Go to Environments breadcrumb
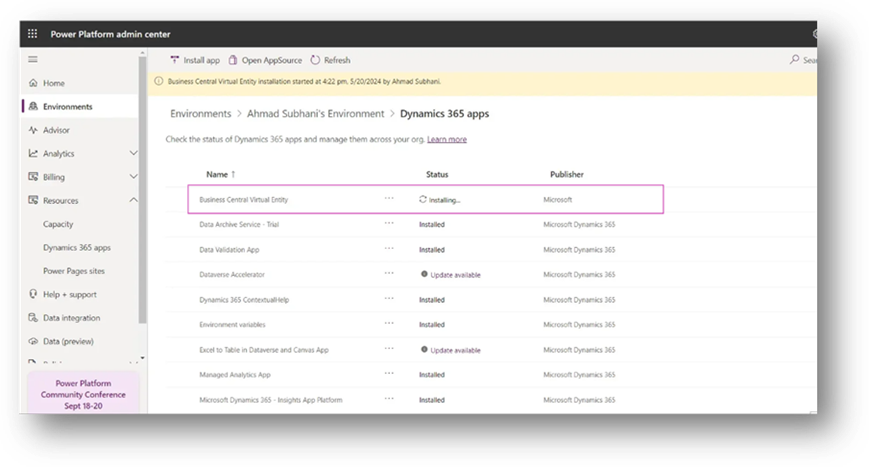 coord(201,114)
